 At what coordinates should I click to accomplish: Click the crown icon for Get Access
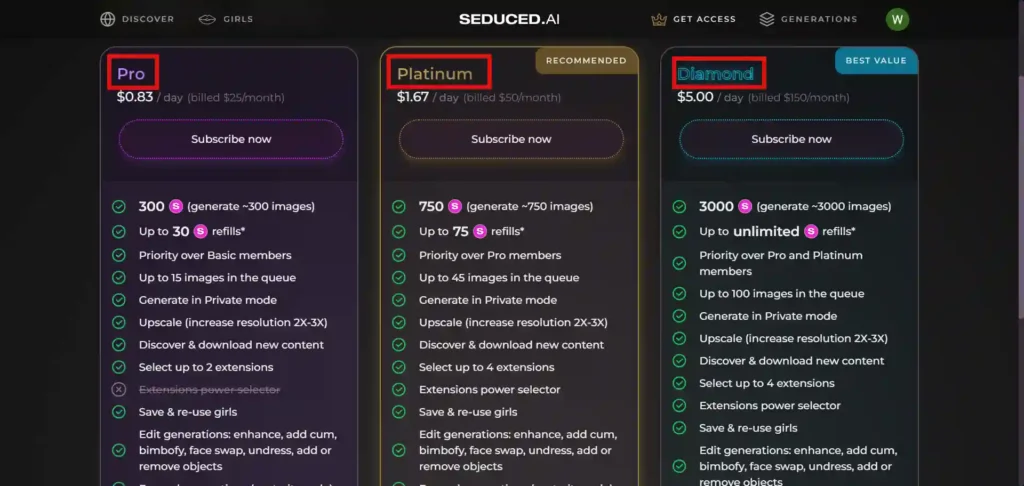pos(658,19)
